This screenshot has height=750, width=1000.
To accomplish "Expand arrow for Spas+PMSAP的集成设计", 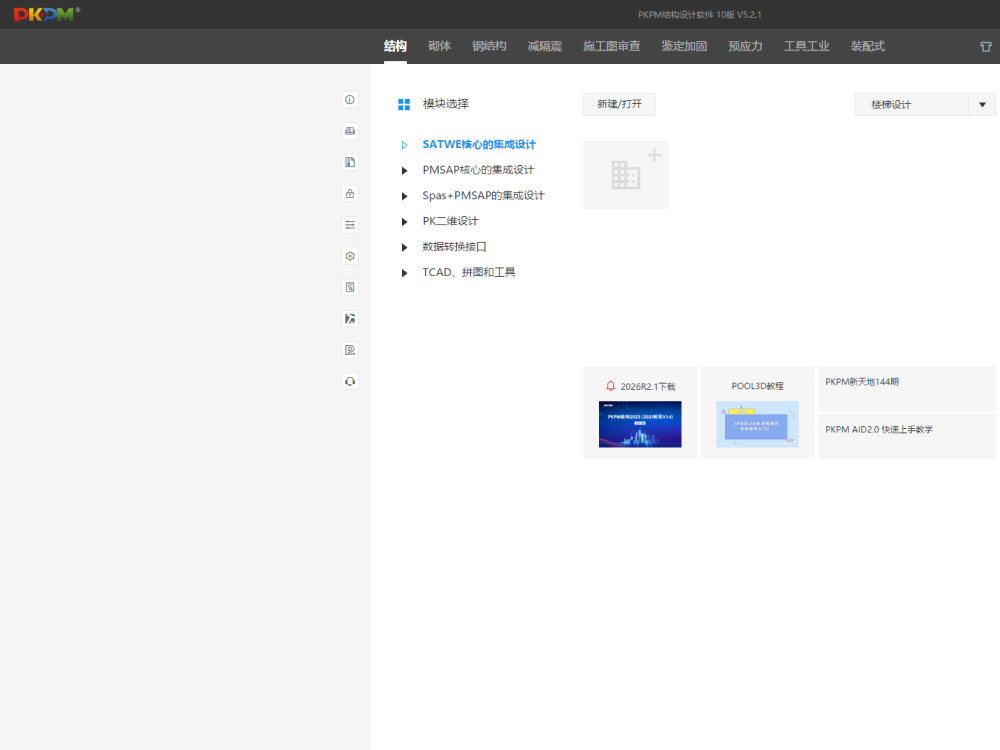I will (x=404, y=196).
